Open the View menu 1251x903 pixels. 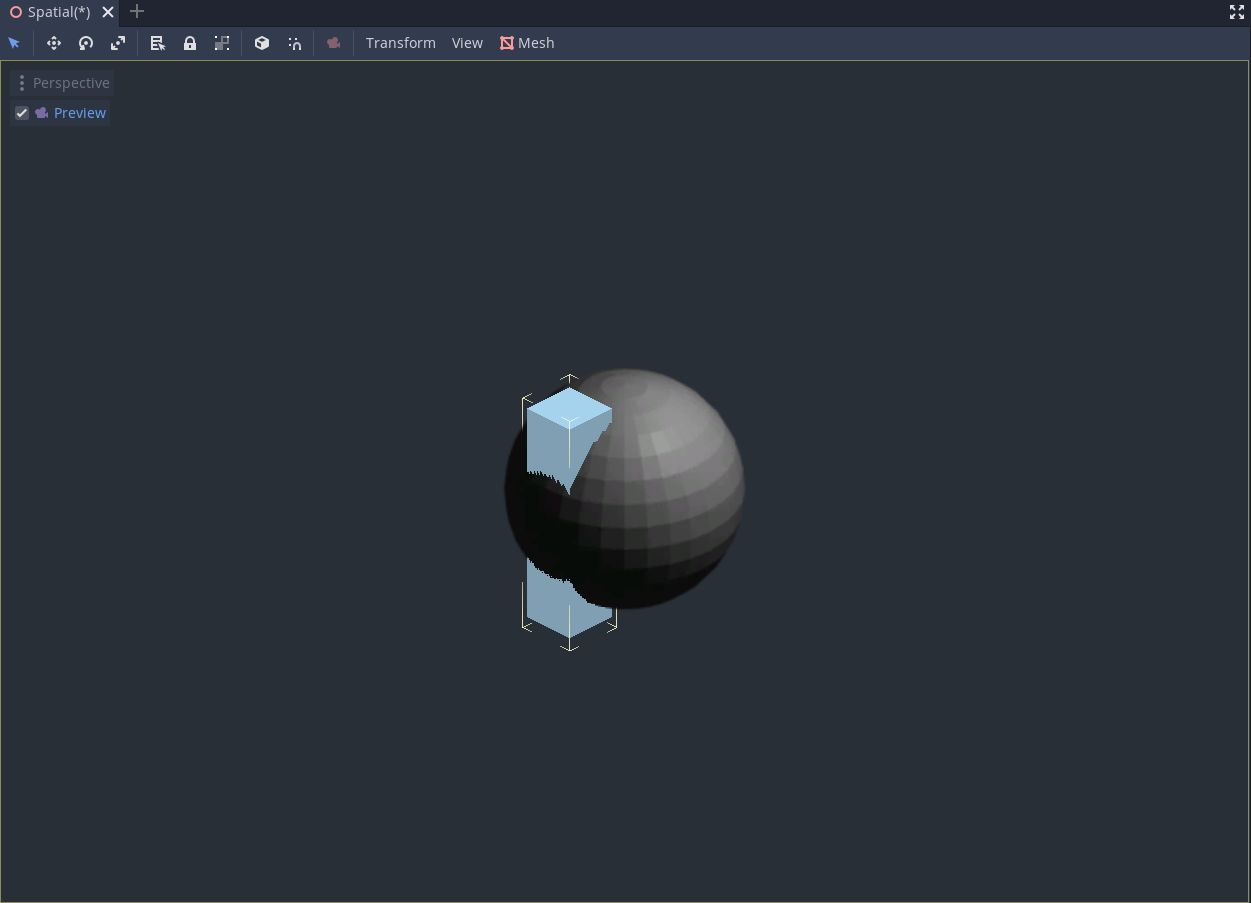tap(467, 43)
